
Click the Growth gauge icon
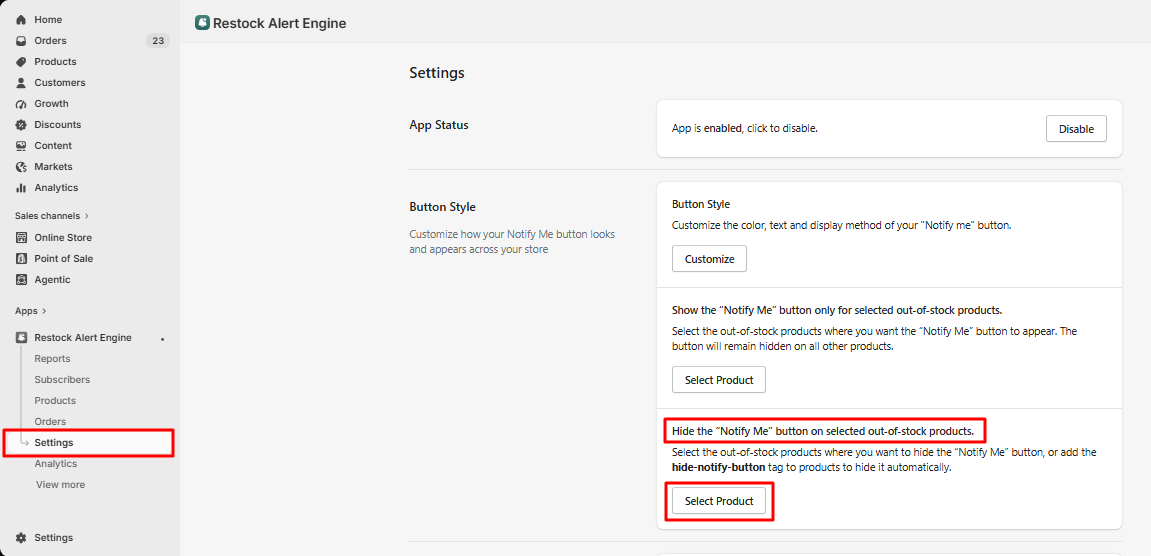(21, 104)
